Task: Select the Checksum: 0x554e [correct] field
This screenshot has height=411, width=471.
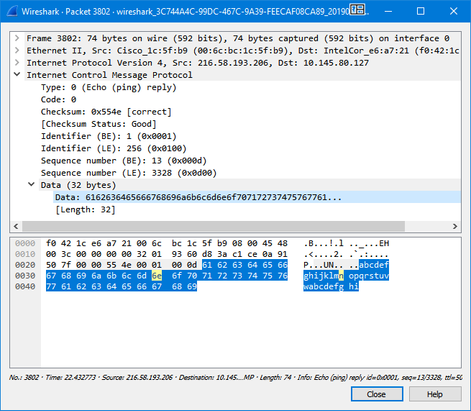Action: tap(106, 112)
